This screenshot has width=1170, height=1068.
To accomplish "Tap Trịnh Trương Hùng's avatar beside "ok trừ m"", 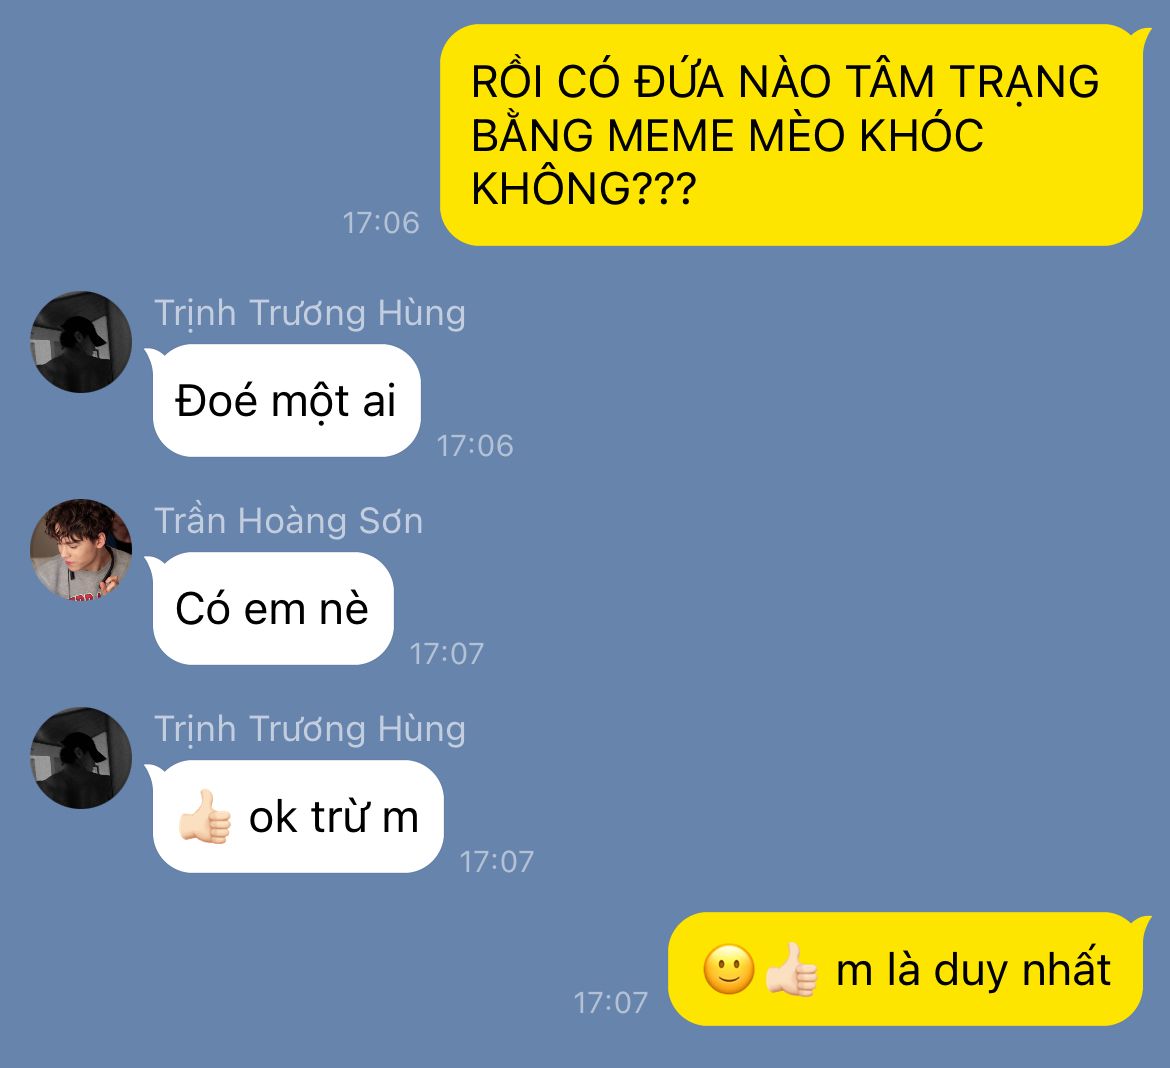I will pos(81,758).
